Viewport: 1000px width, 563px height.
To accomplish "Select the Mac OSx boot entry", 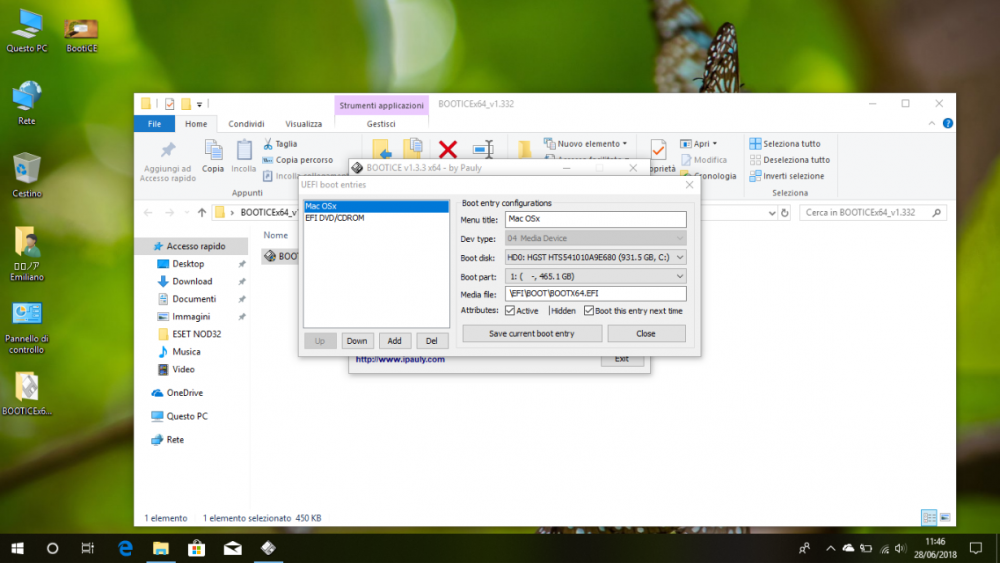I will [x=376, y=207].
